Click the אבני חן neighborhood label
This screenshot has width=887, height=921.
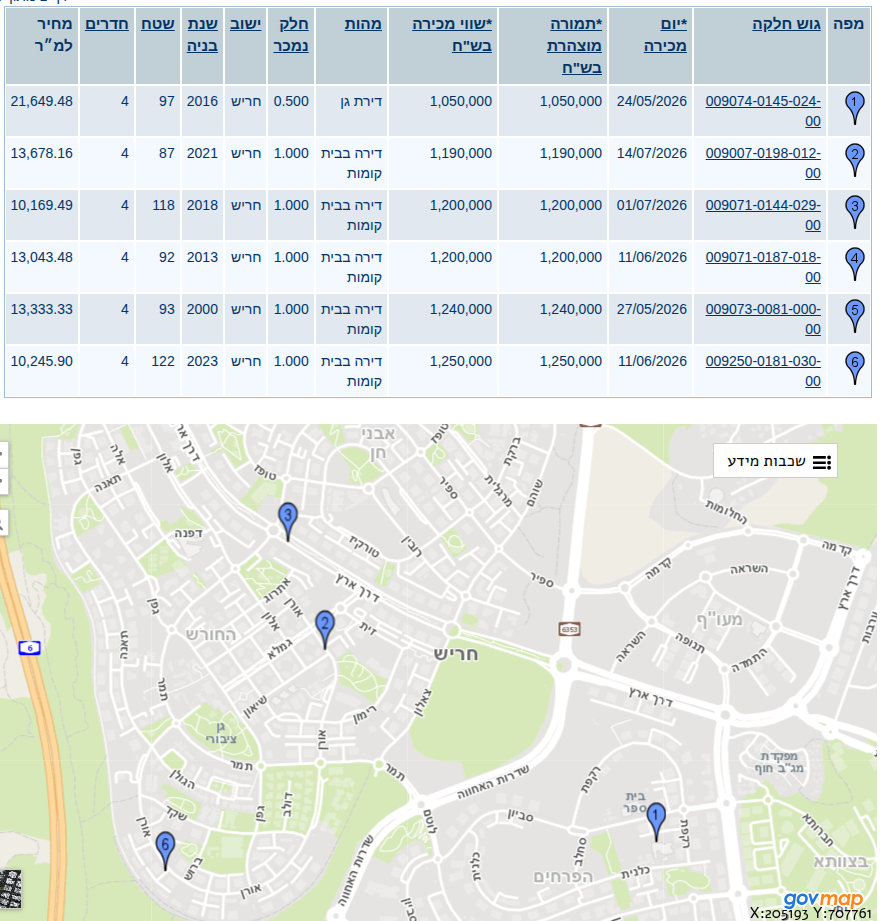click(x=378, y=443)
